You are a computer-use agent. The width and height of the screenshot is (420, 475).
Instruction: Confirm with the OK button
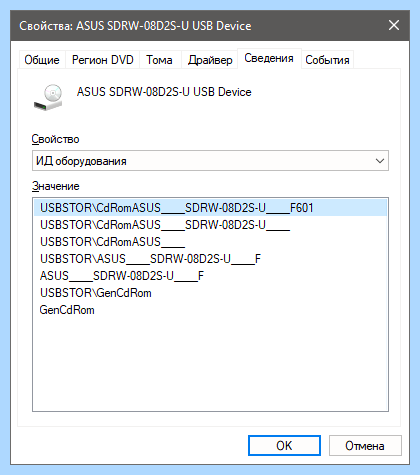284,445
